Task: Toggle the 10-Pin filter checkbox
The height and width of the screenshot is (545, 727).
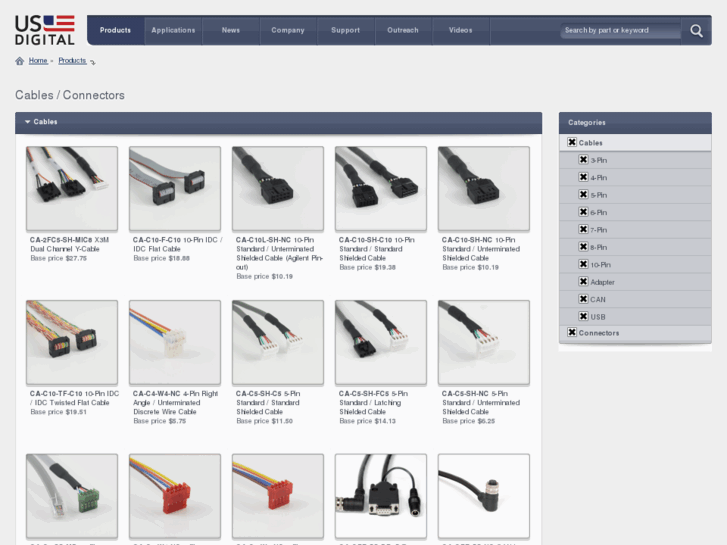Action: click(x=583, y=264)
